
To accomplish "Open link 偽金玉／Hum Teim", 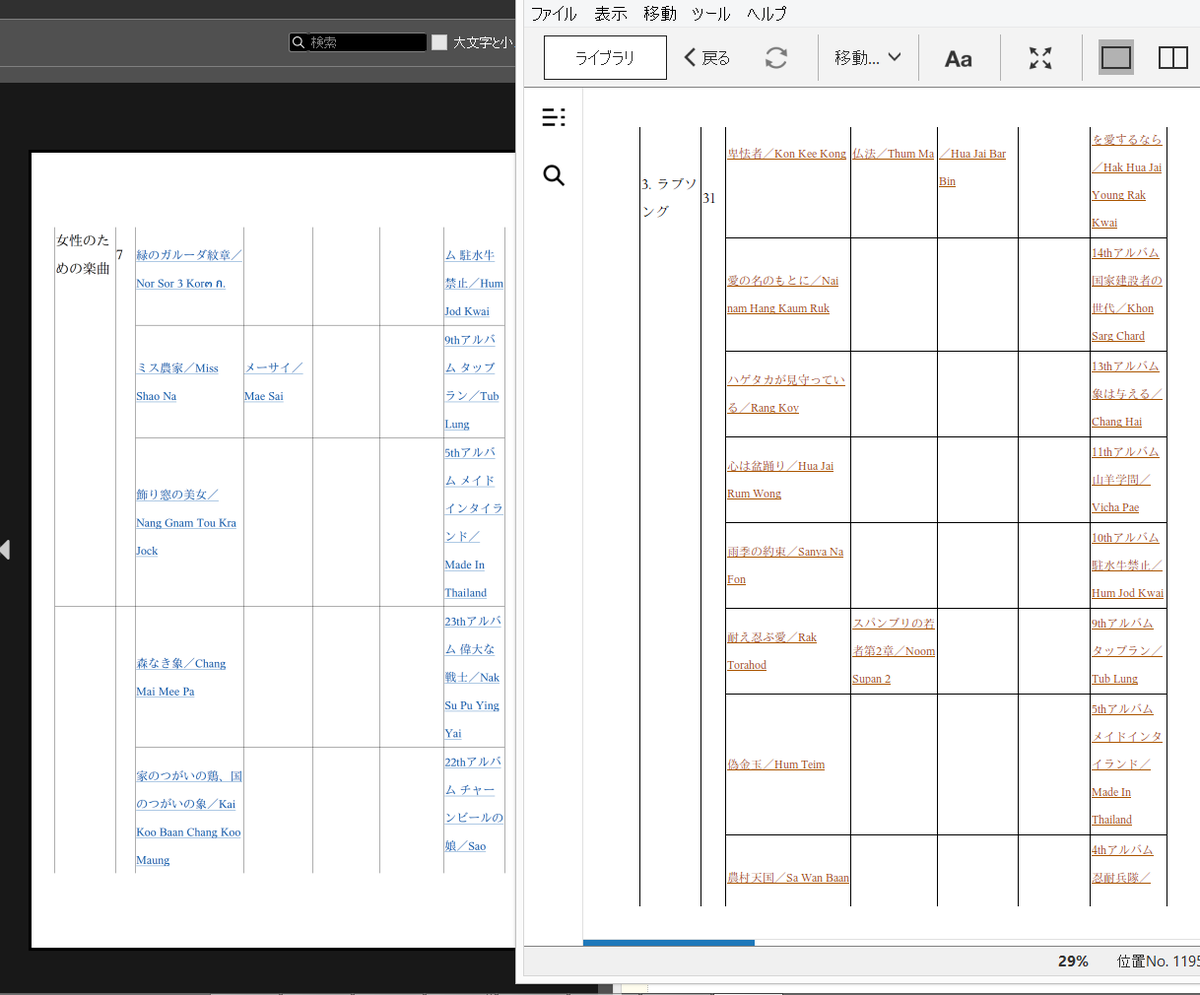I will 775,764.
